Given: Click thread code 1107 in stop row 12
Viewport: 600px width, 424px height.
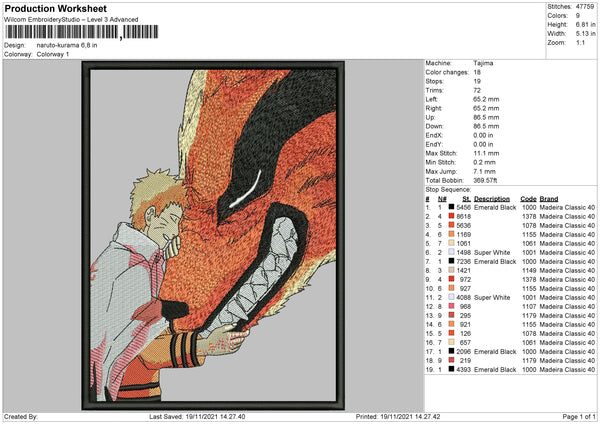Looking at the screenshot, I should tap(529, 306).
